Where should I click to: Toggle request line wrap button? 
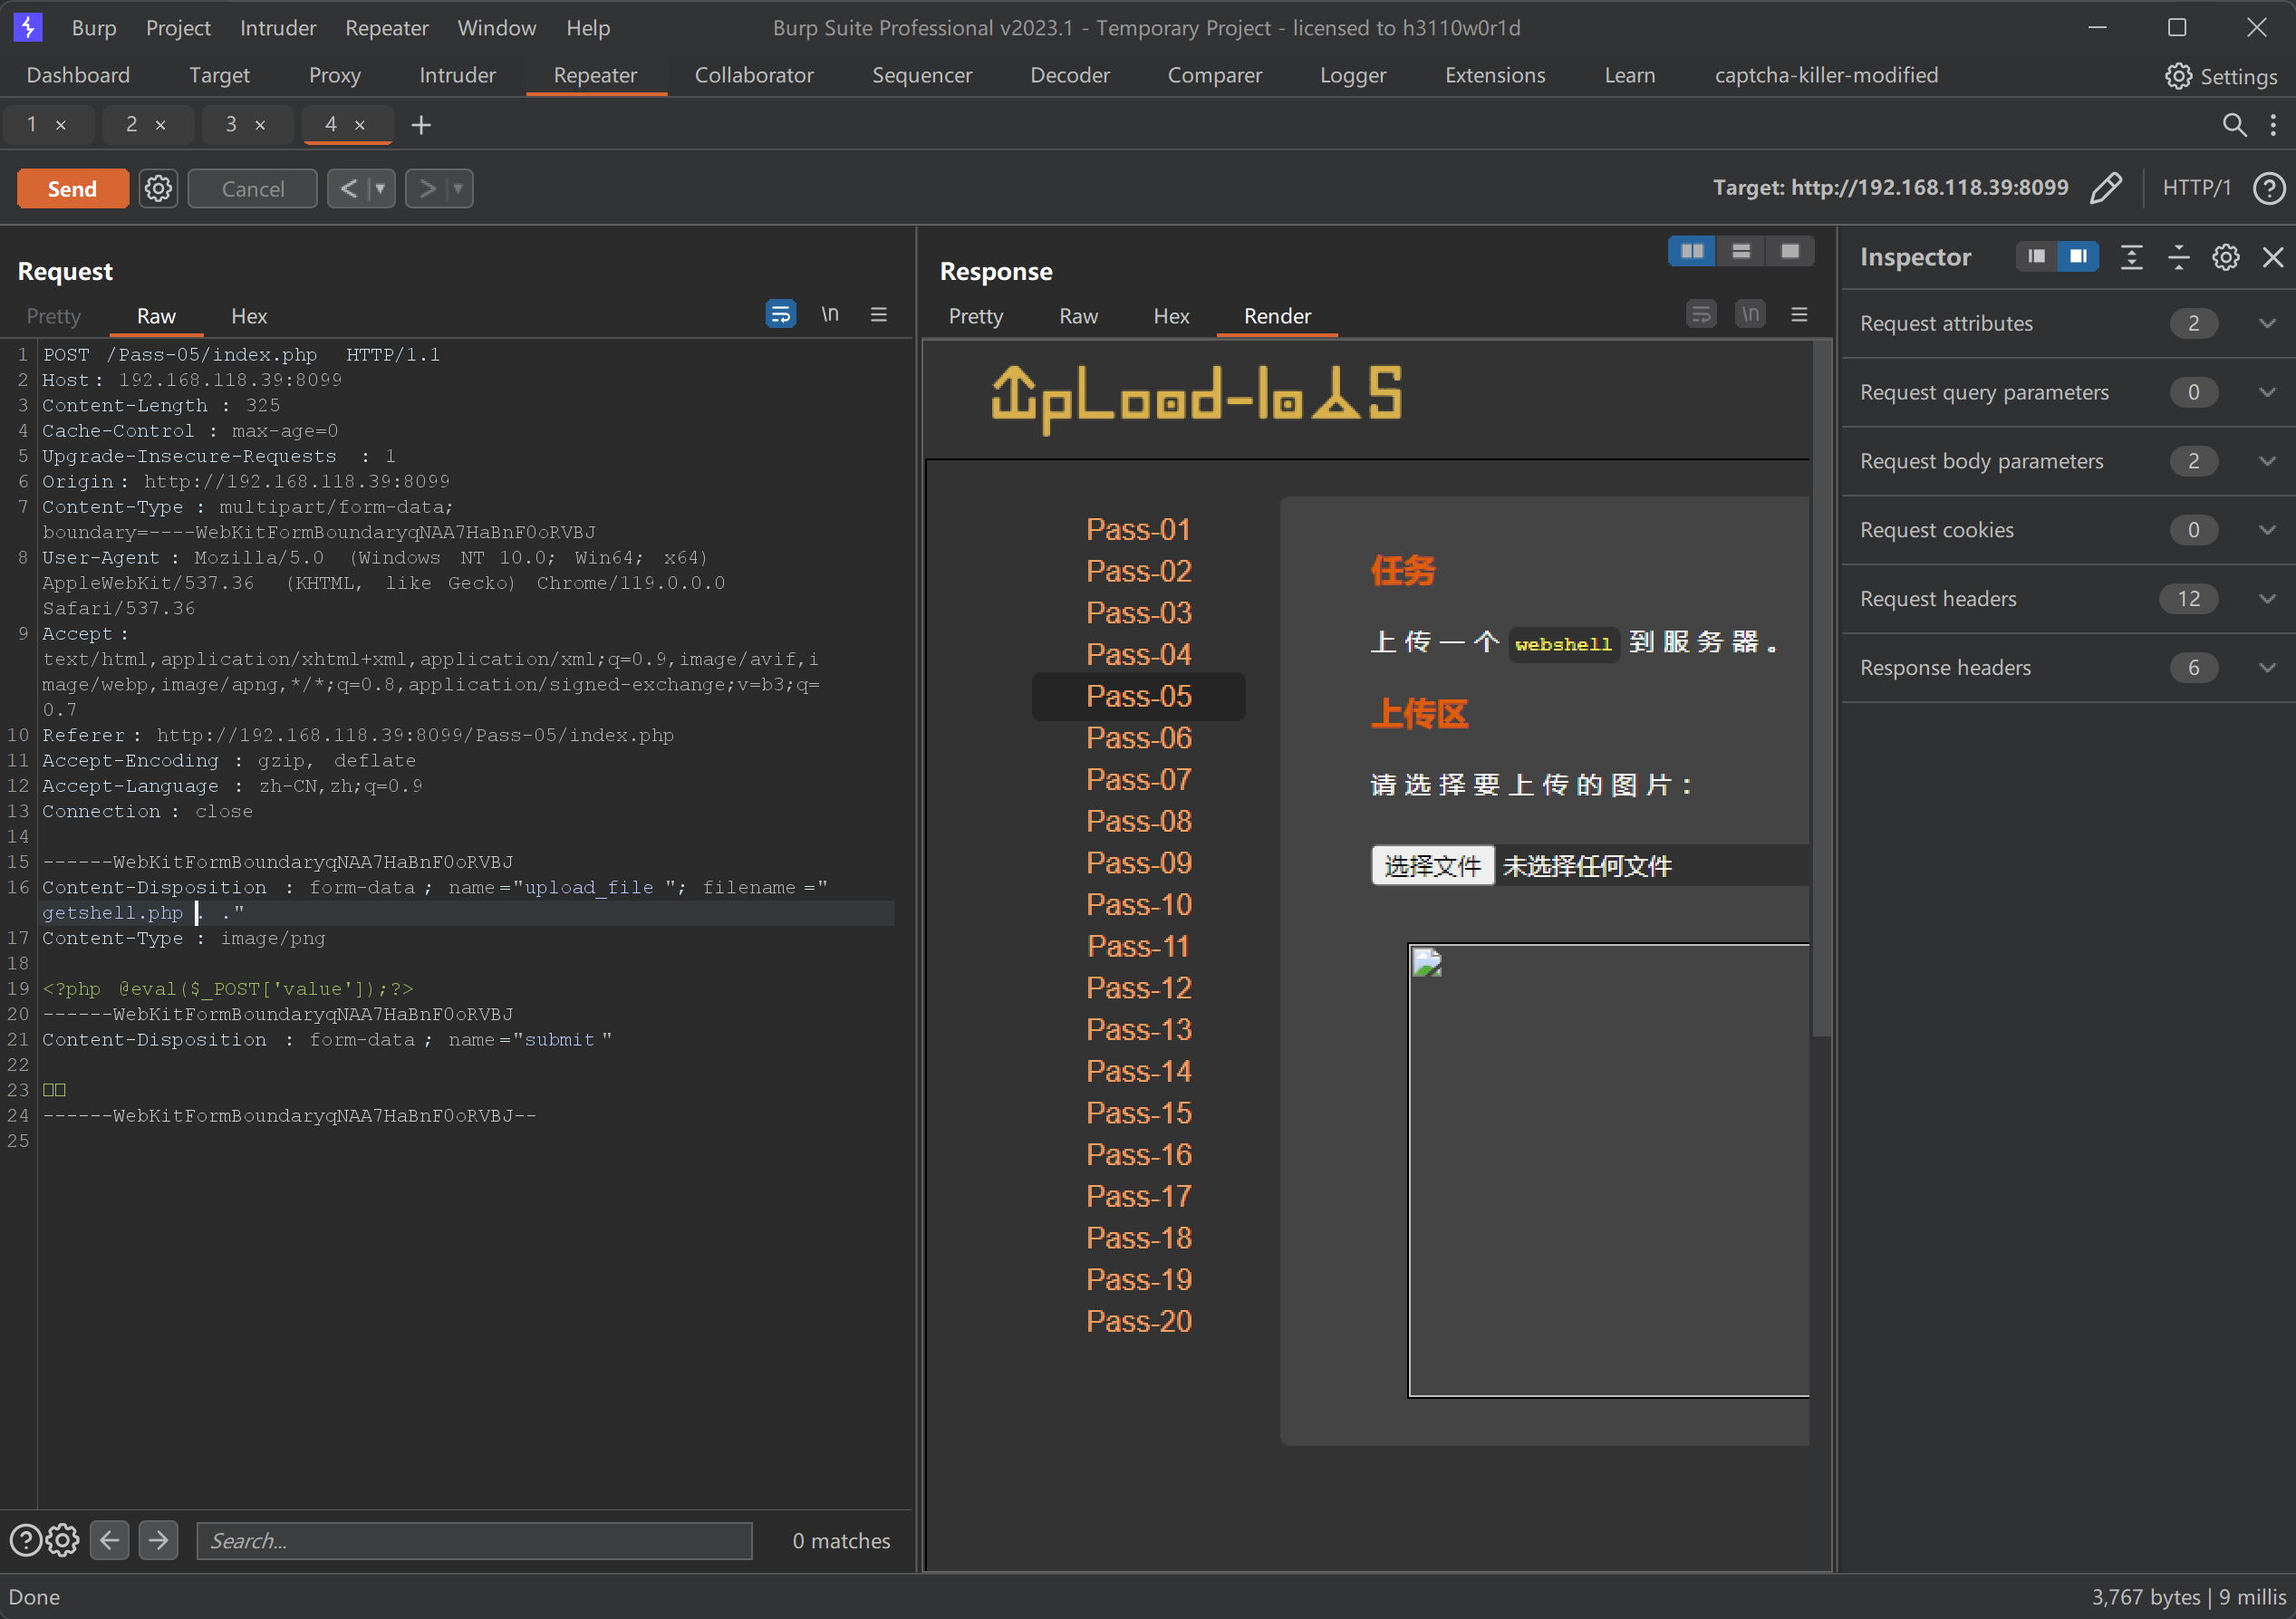click(780, 315)
